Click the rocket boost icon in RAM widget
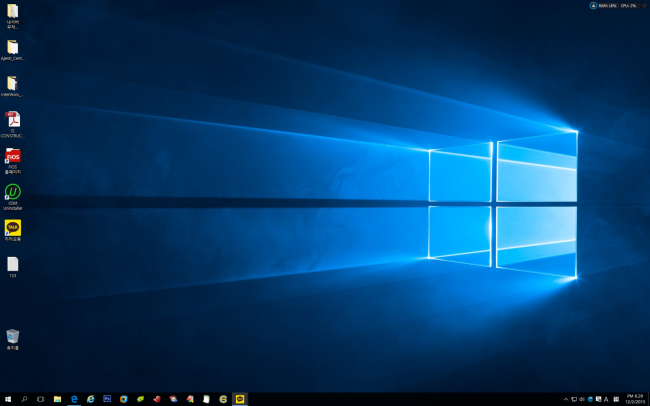Image resolution: width=650 pixels, height=406 pixels. 593,5
